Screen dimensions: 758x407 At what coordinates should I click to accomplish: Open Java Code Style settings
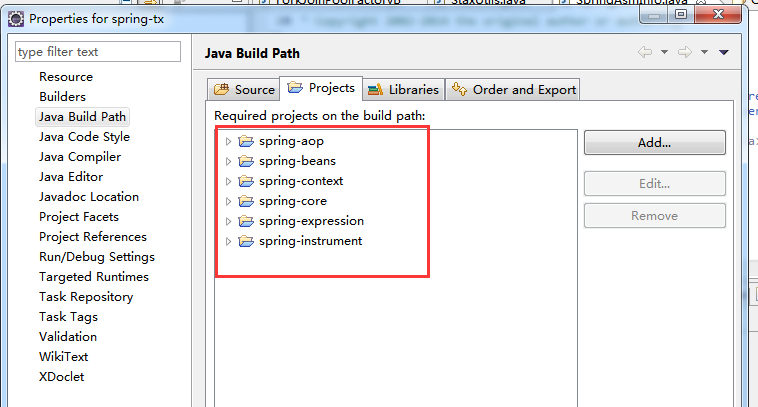[x=85, y=137]
